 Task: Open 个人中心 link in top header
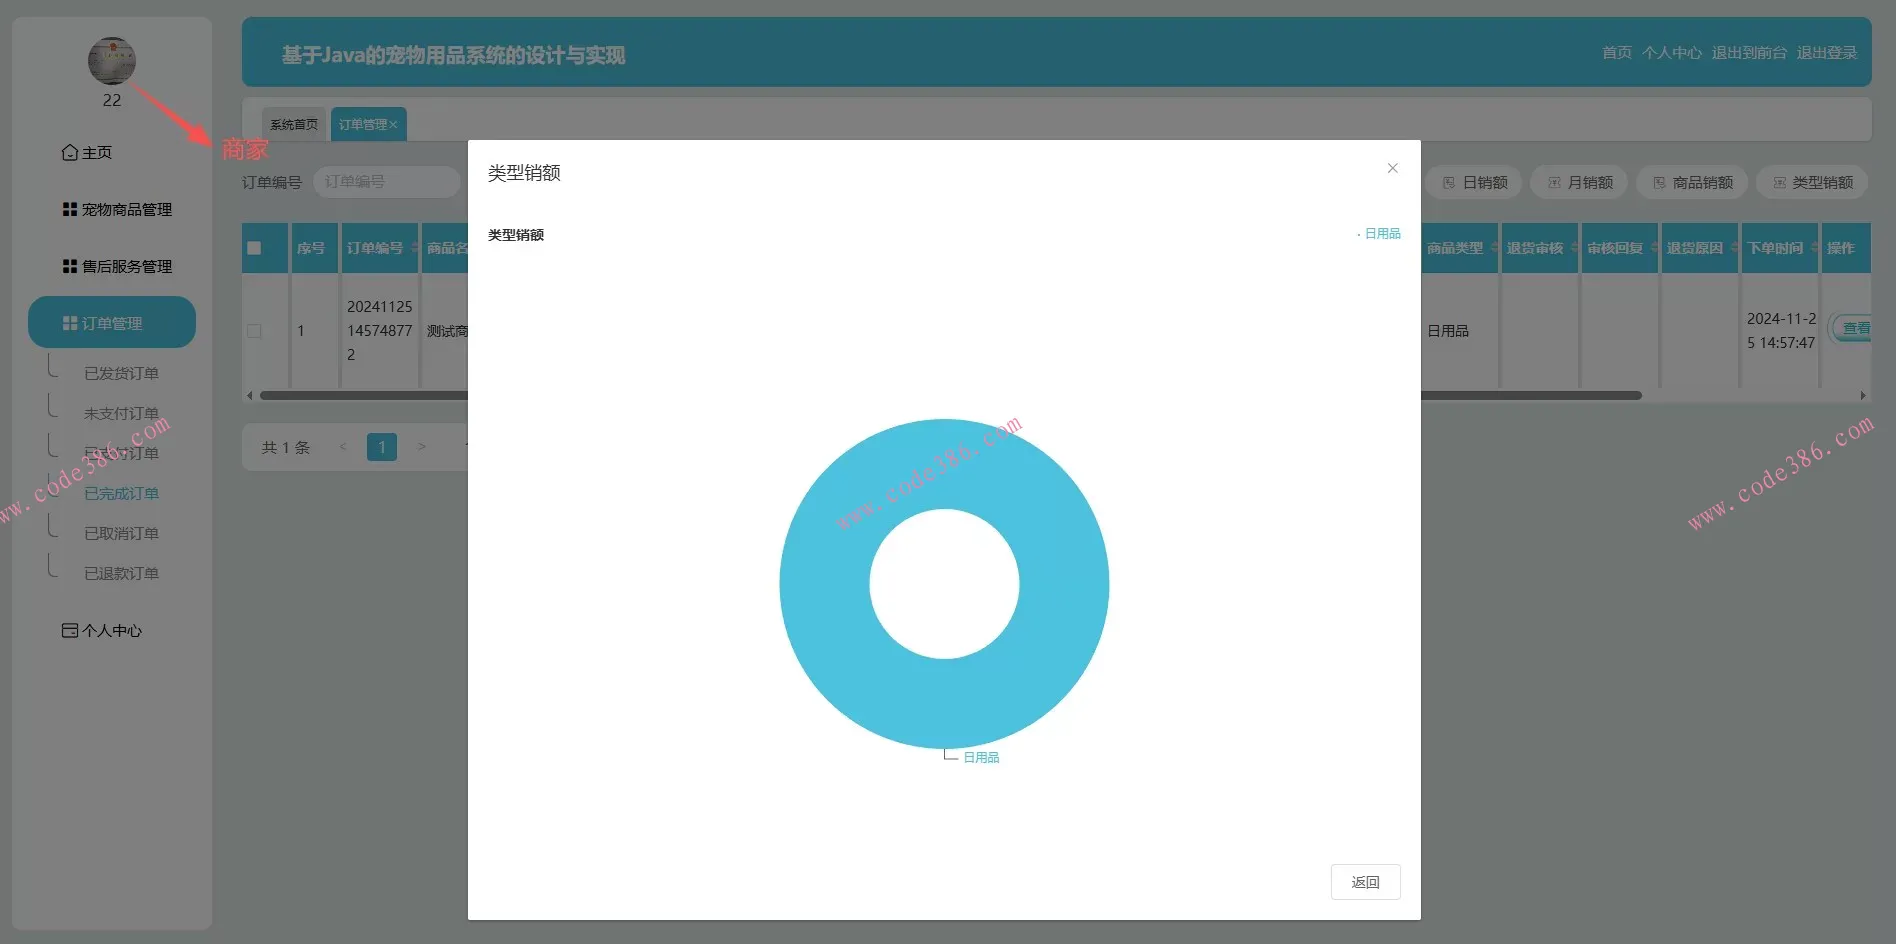point(1672,53)
